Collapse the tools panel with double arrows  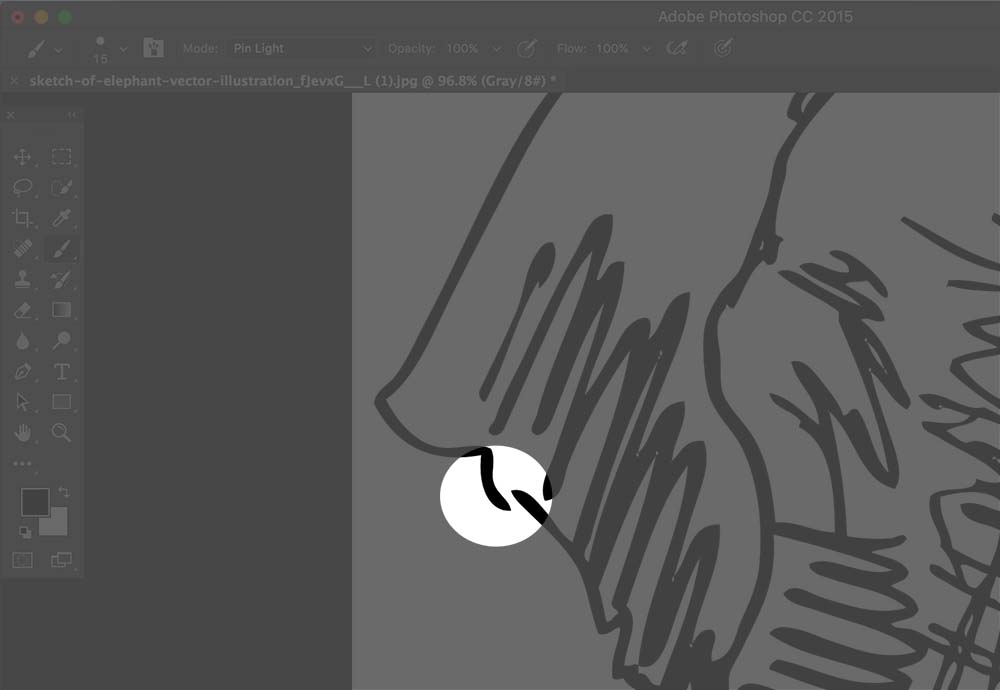pos(71,116)
